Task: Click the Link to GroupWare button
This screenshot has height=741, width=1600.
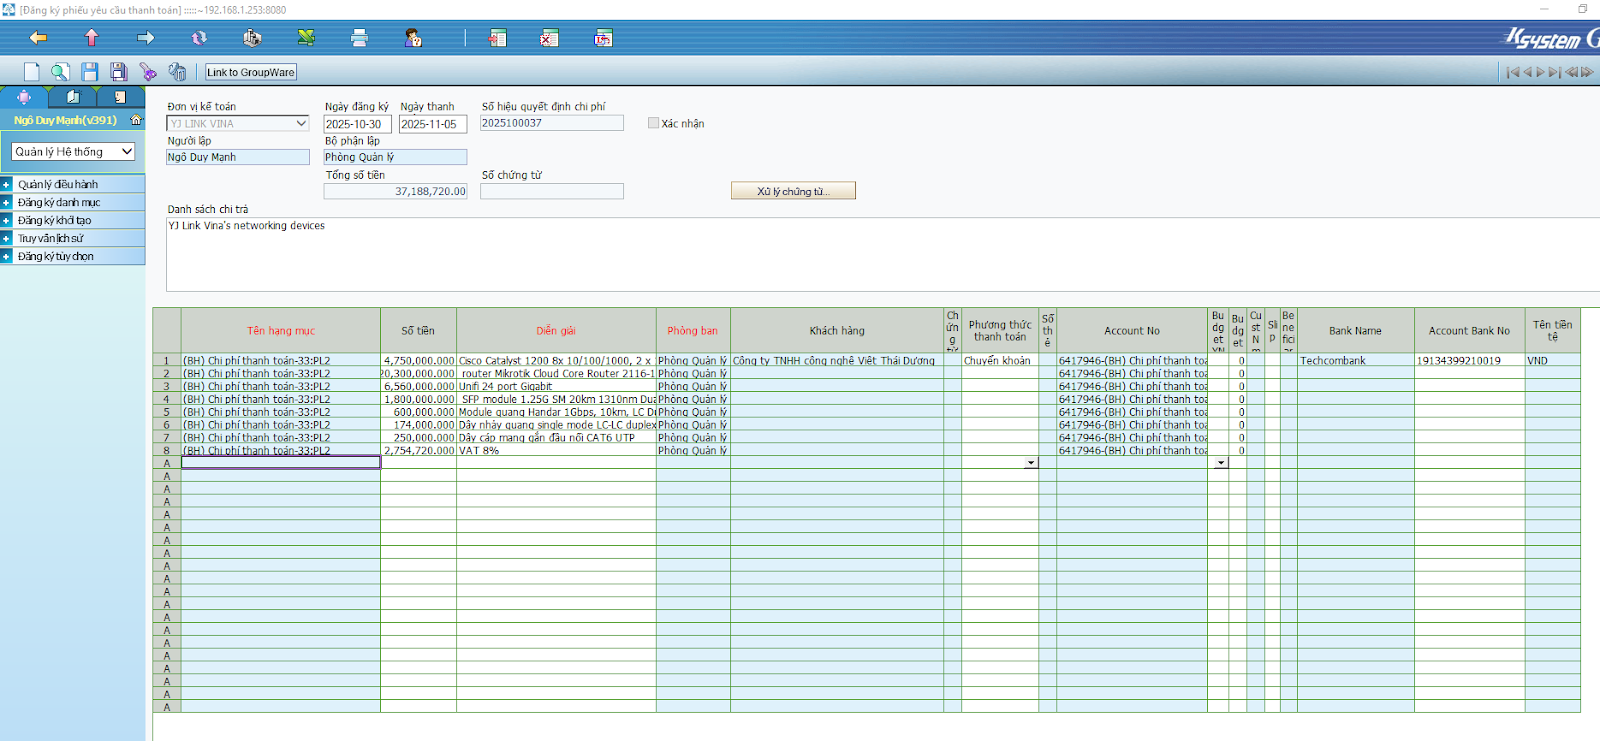Action: click(250, 72)
